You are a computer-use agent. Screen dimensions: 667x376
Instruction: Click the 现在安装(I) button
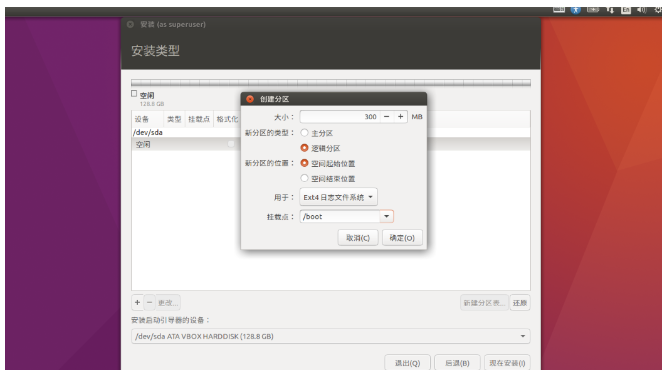507,363
